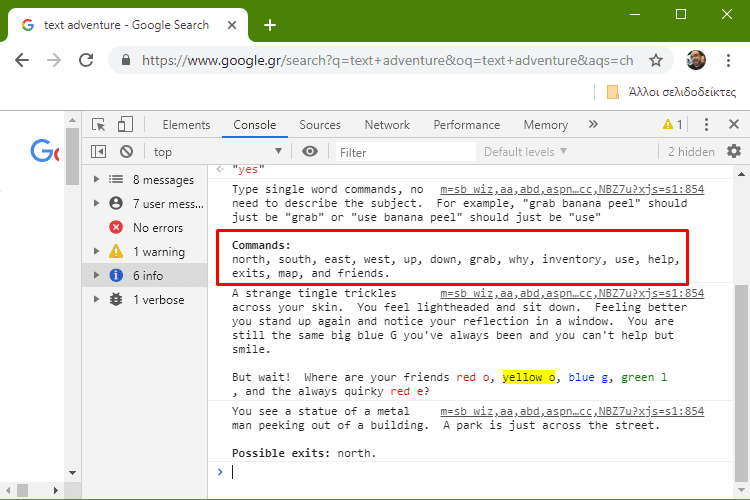The height and width of the screenshot is (500, 750).
Task: Bookmark this page with the star
Action: pyautogui.click(x=656, y=60)
